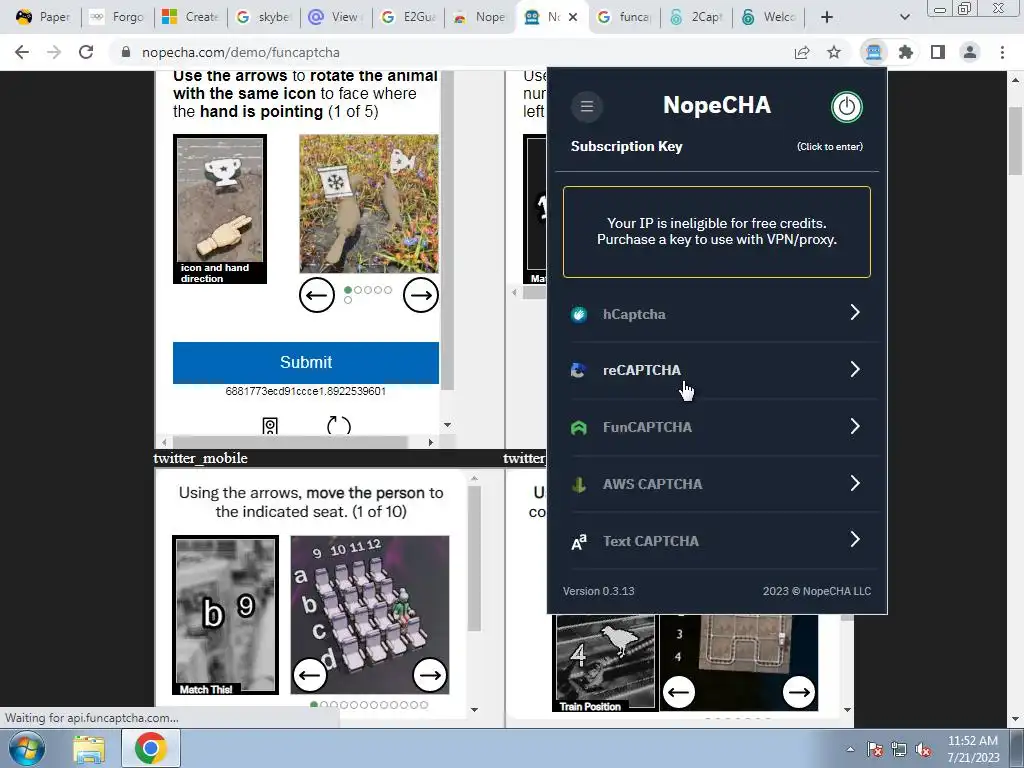
Task: Toggle the NopeCHA power button
Action: coord(846,106)
